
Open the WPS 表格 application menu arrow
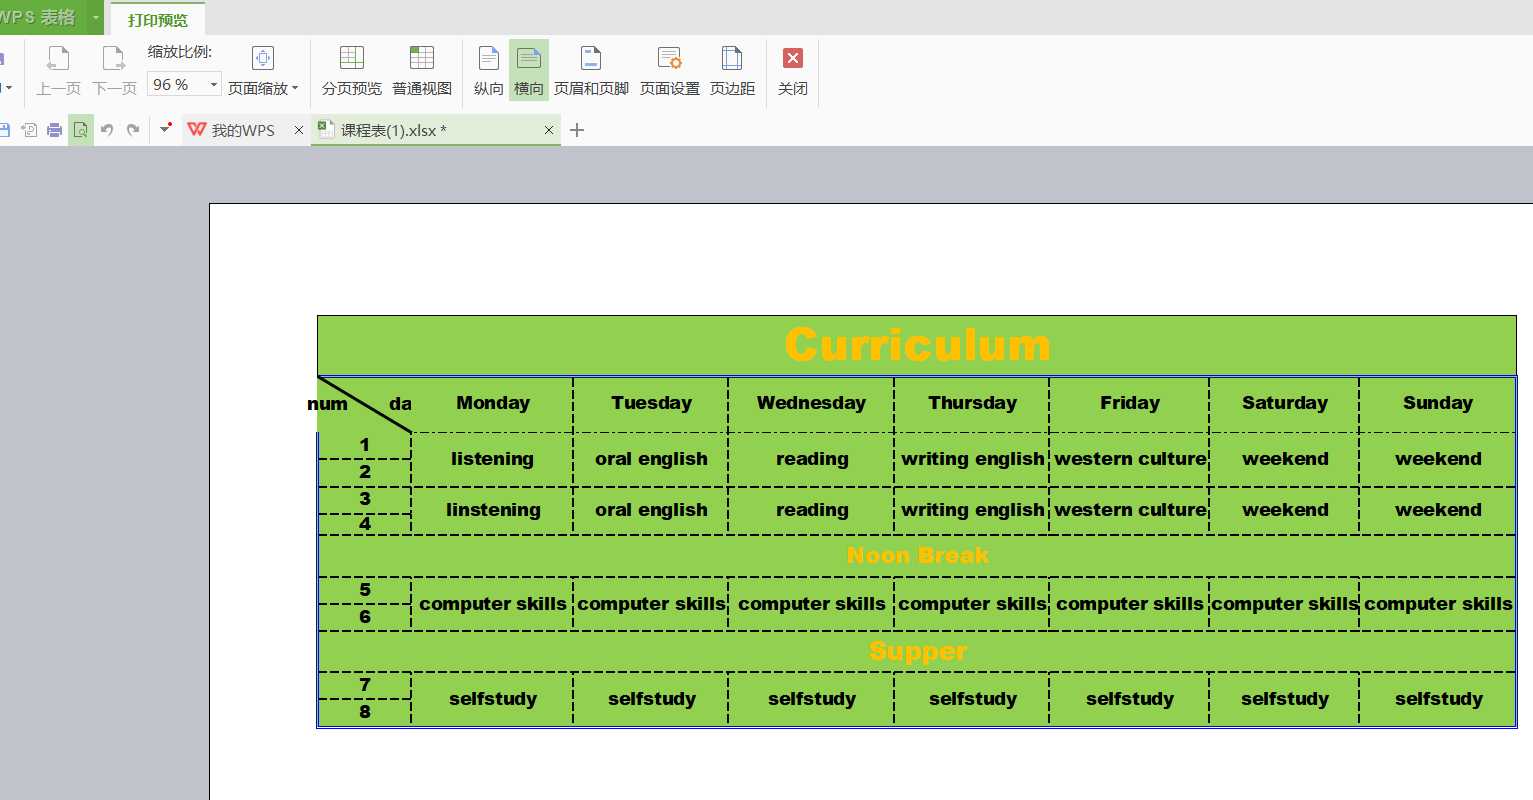[x=96, y=17]
